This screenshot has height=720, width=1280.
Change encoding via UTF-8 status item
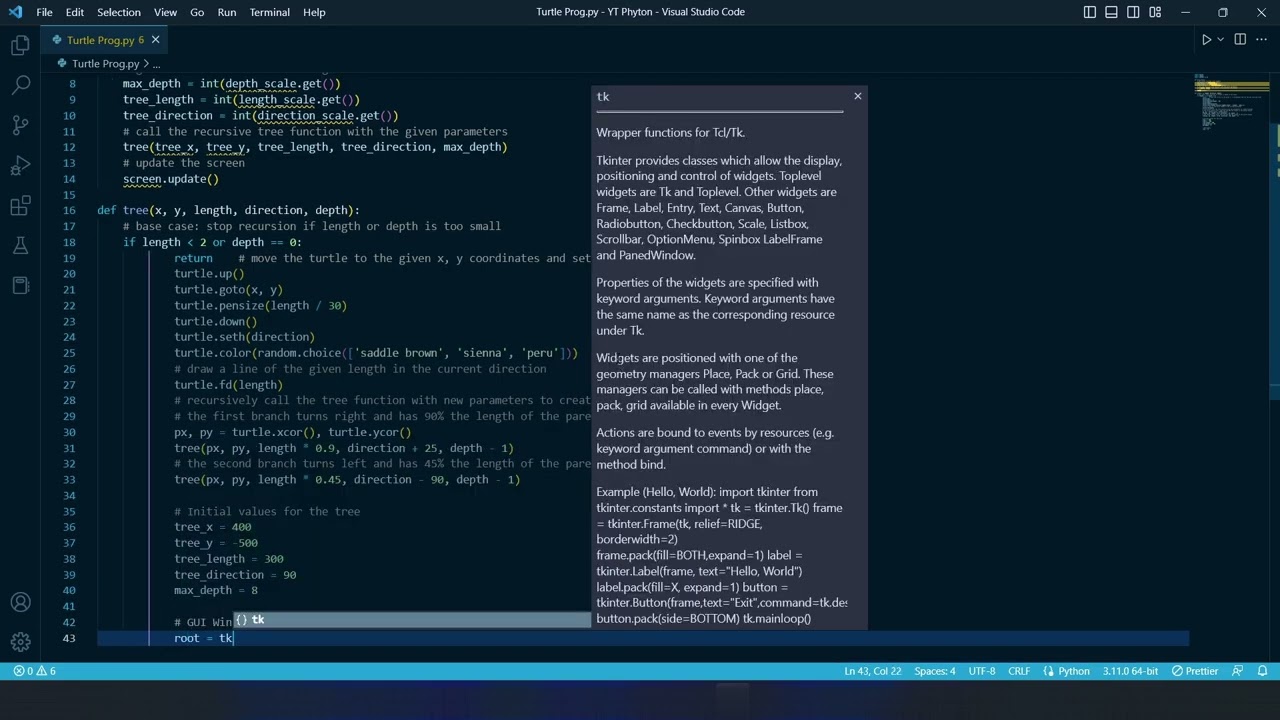point(982,671)
